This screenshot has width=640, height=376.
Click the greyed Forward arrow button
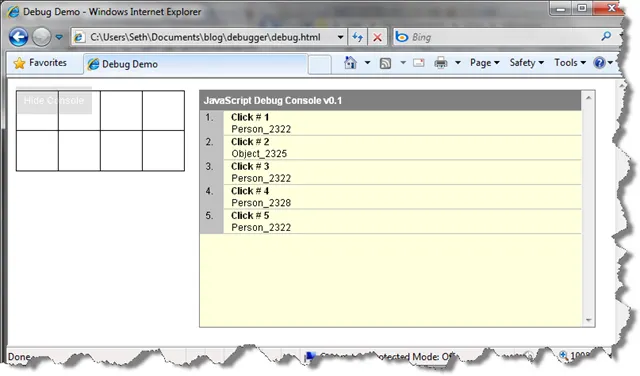(x=41, y=37)
